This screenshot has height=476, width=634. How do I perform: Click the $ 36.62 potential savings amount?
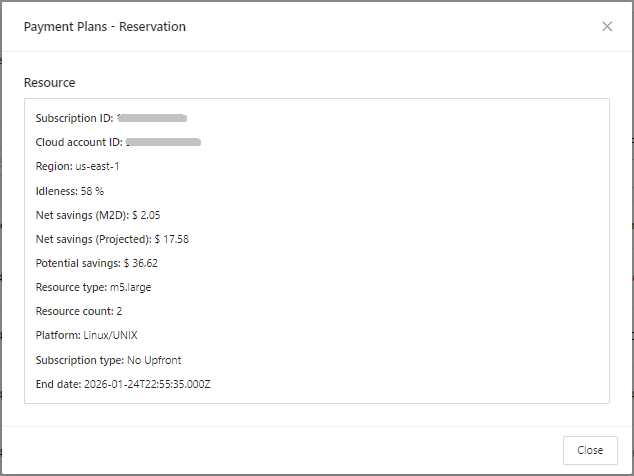141,263
